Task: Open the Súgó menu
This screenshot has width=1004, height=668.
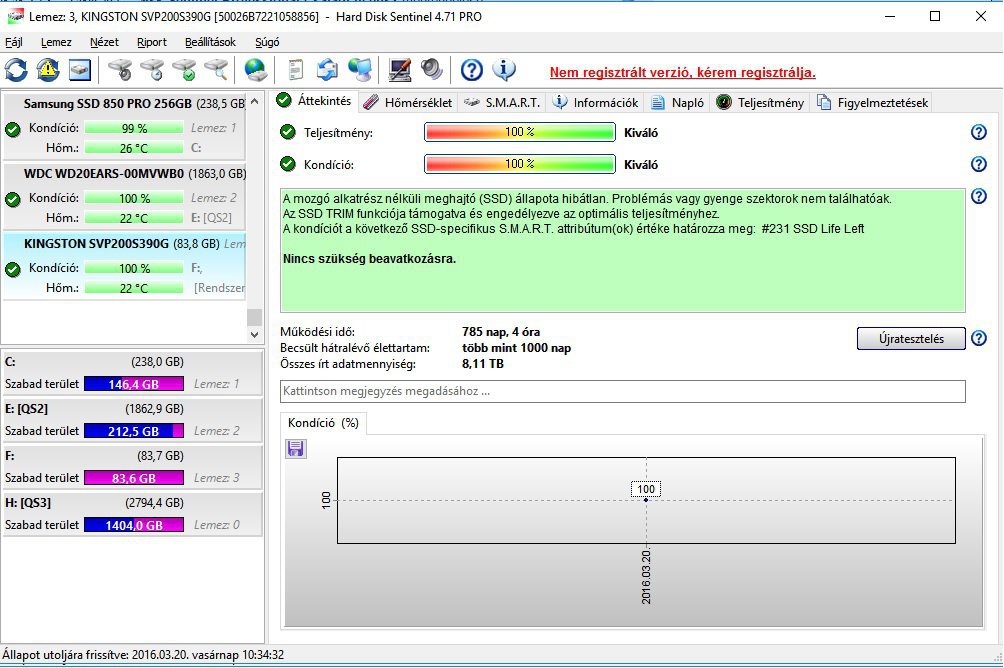Action: (267, 42)
